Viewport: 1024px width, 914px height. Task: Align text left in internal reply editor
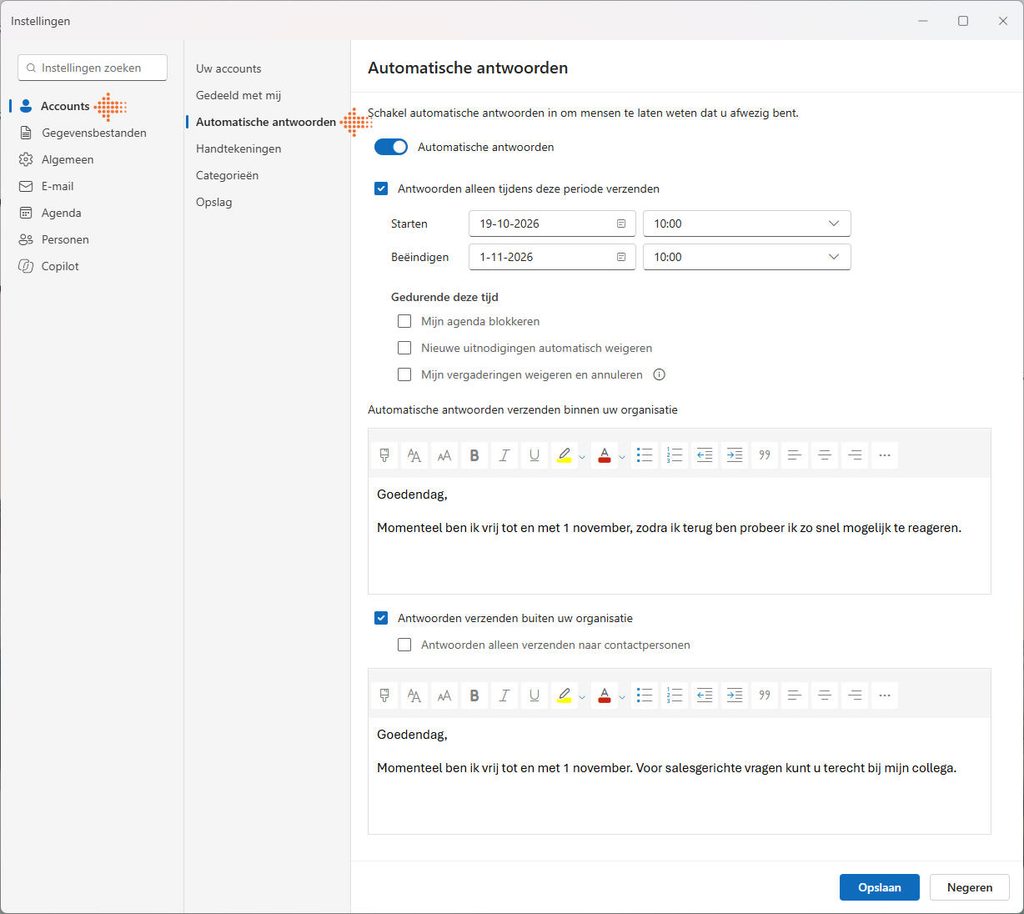tap(795, 455)
